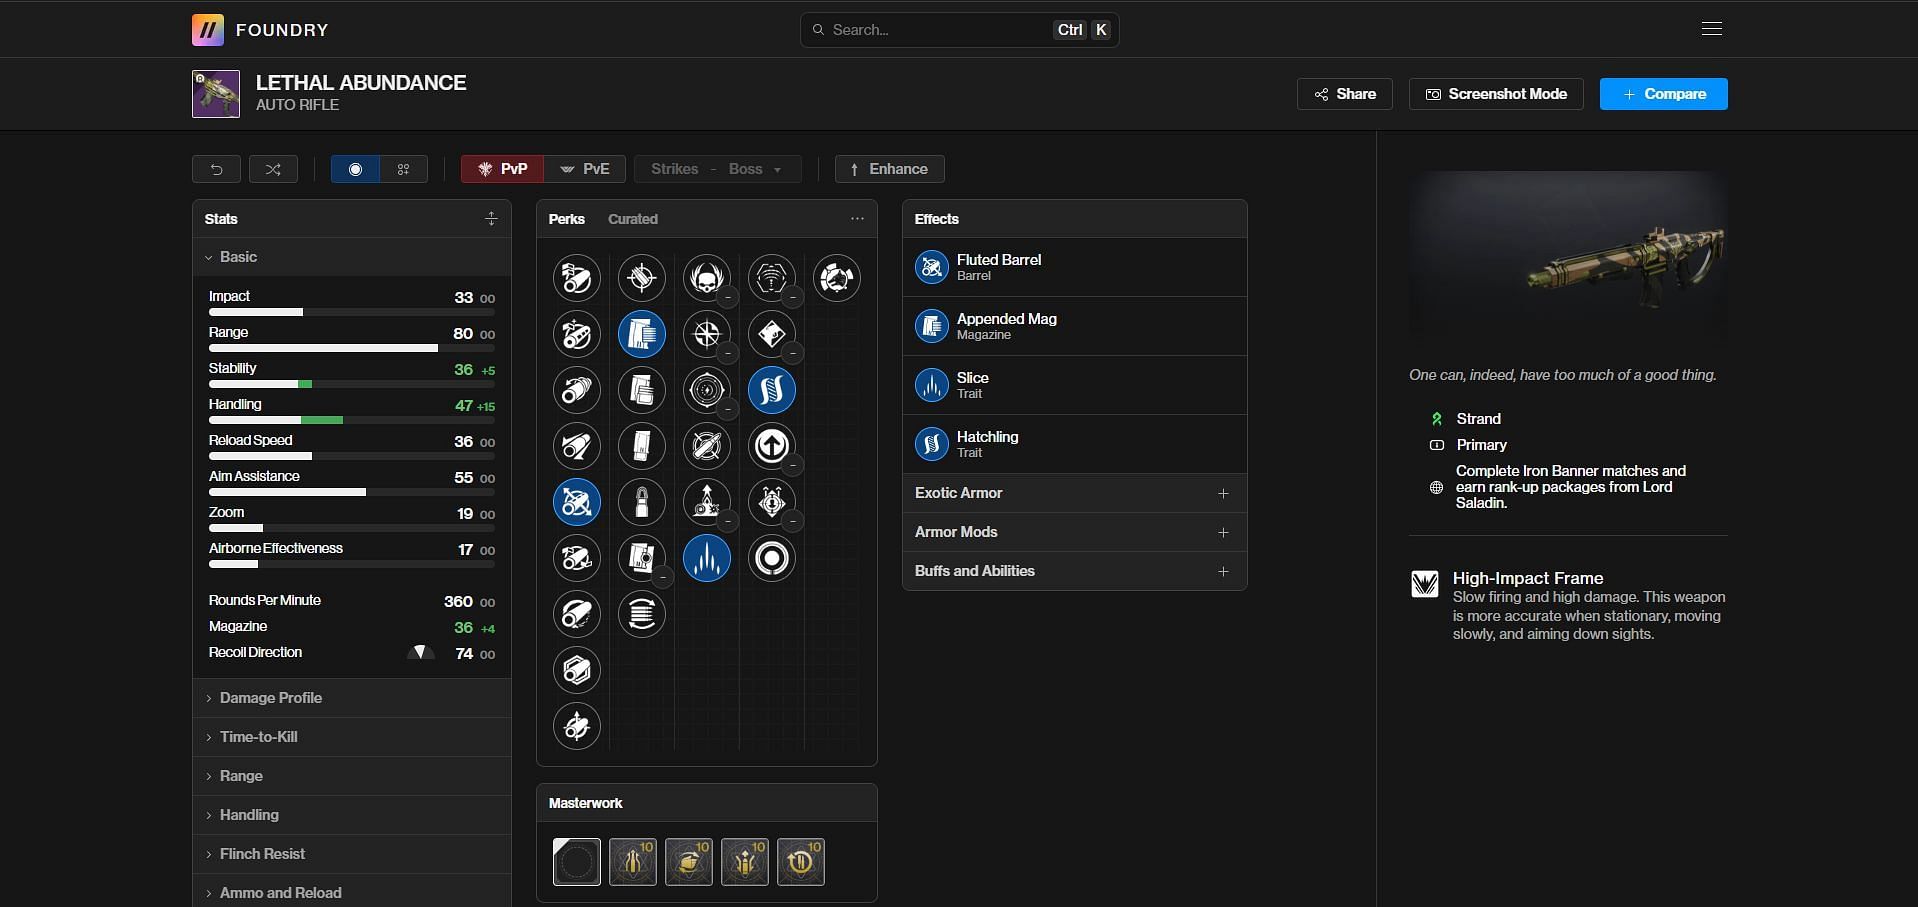Switch to single perk selection mode
The width and height of the screenshot is (1918, 907).
(355, 169)
